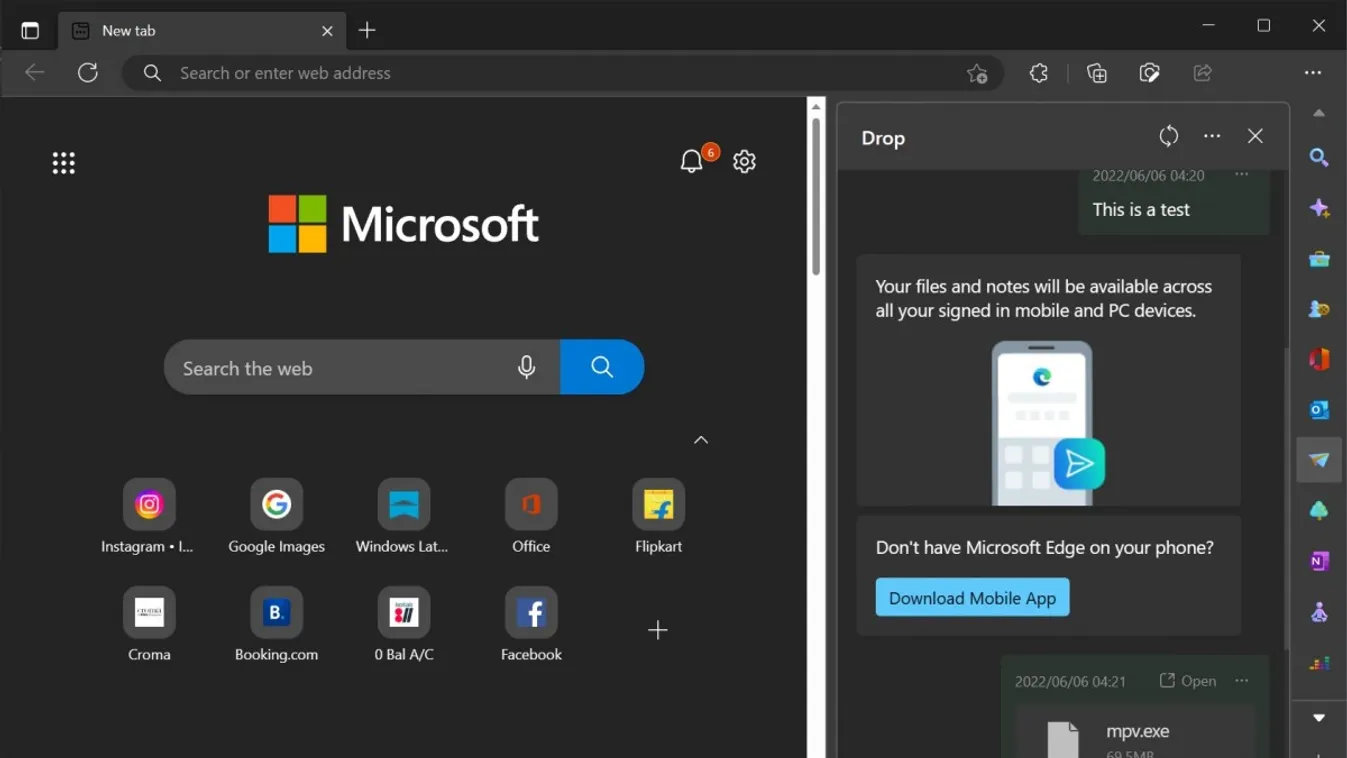1347x758 pixels.
Task: Open the Flipkart quick link
Action: click(x=658, y=517)
